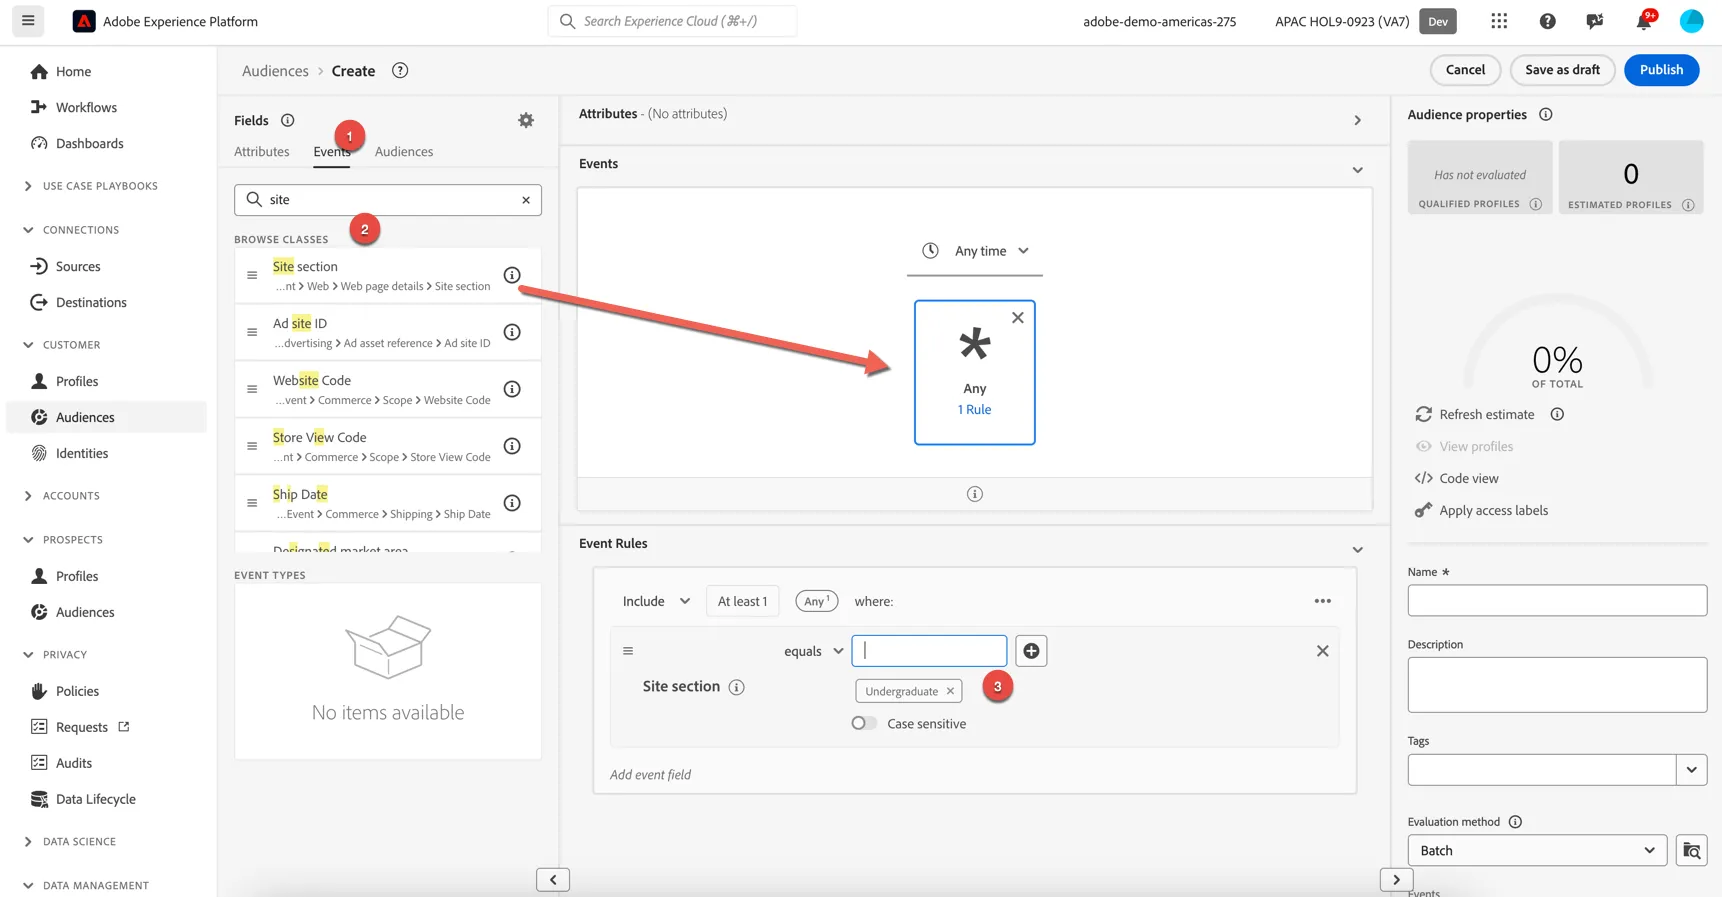1722x897 pixels.
Task: Open Fields settings gear
Action: tap(526, 120)
